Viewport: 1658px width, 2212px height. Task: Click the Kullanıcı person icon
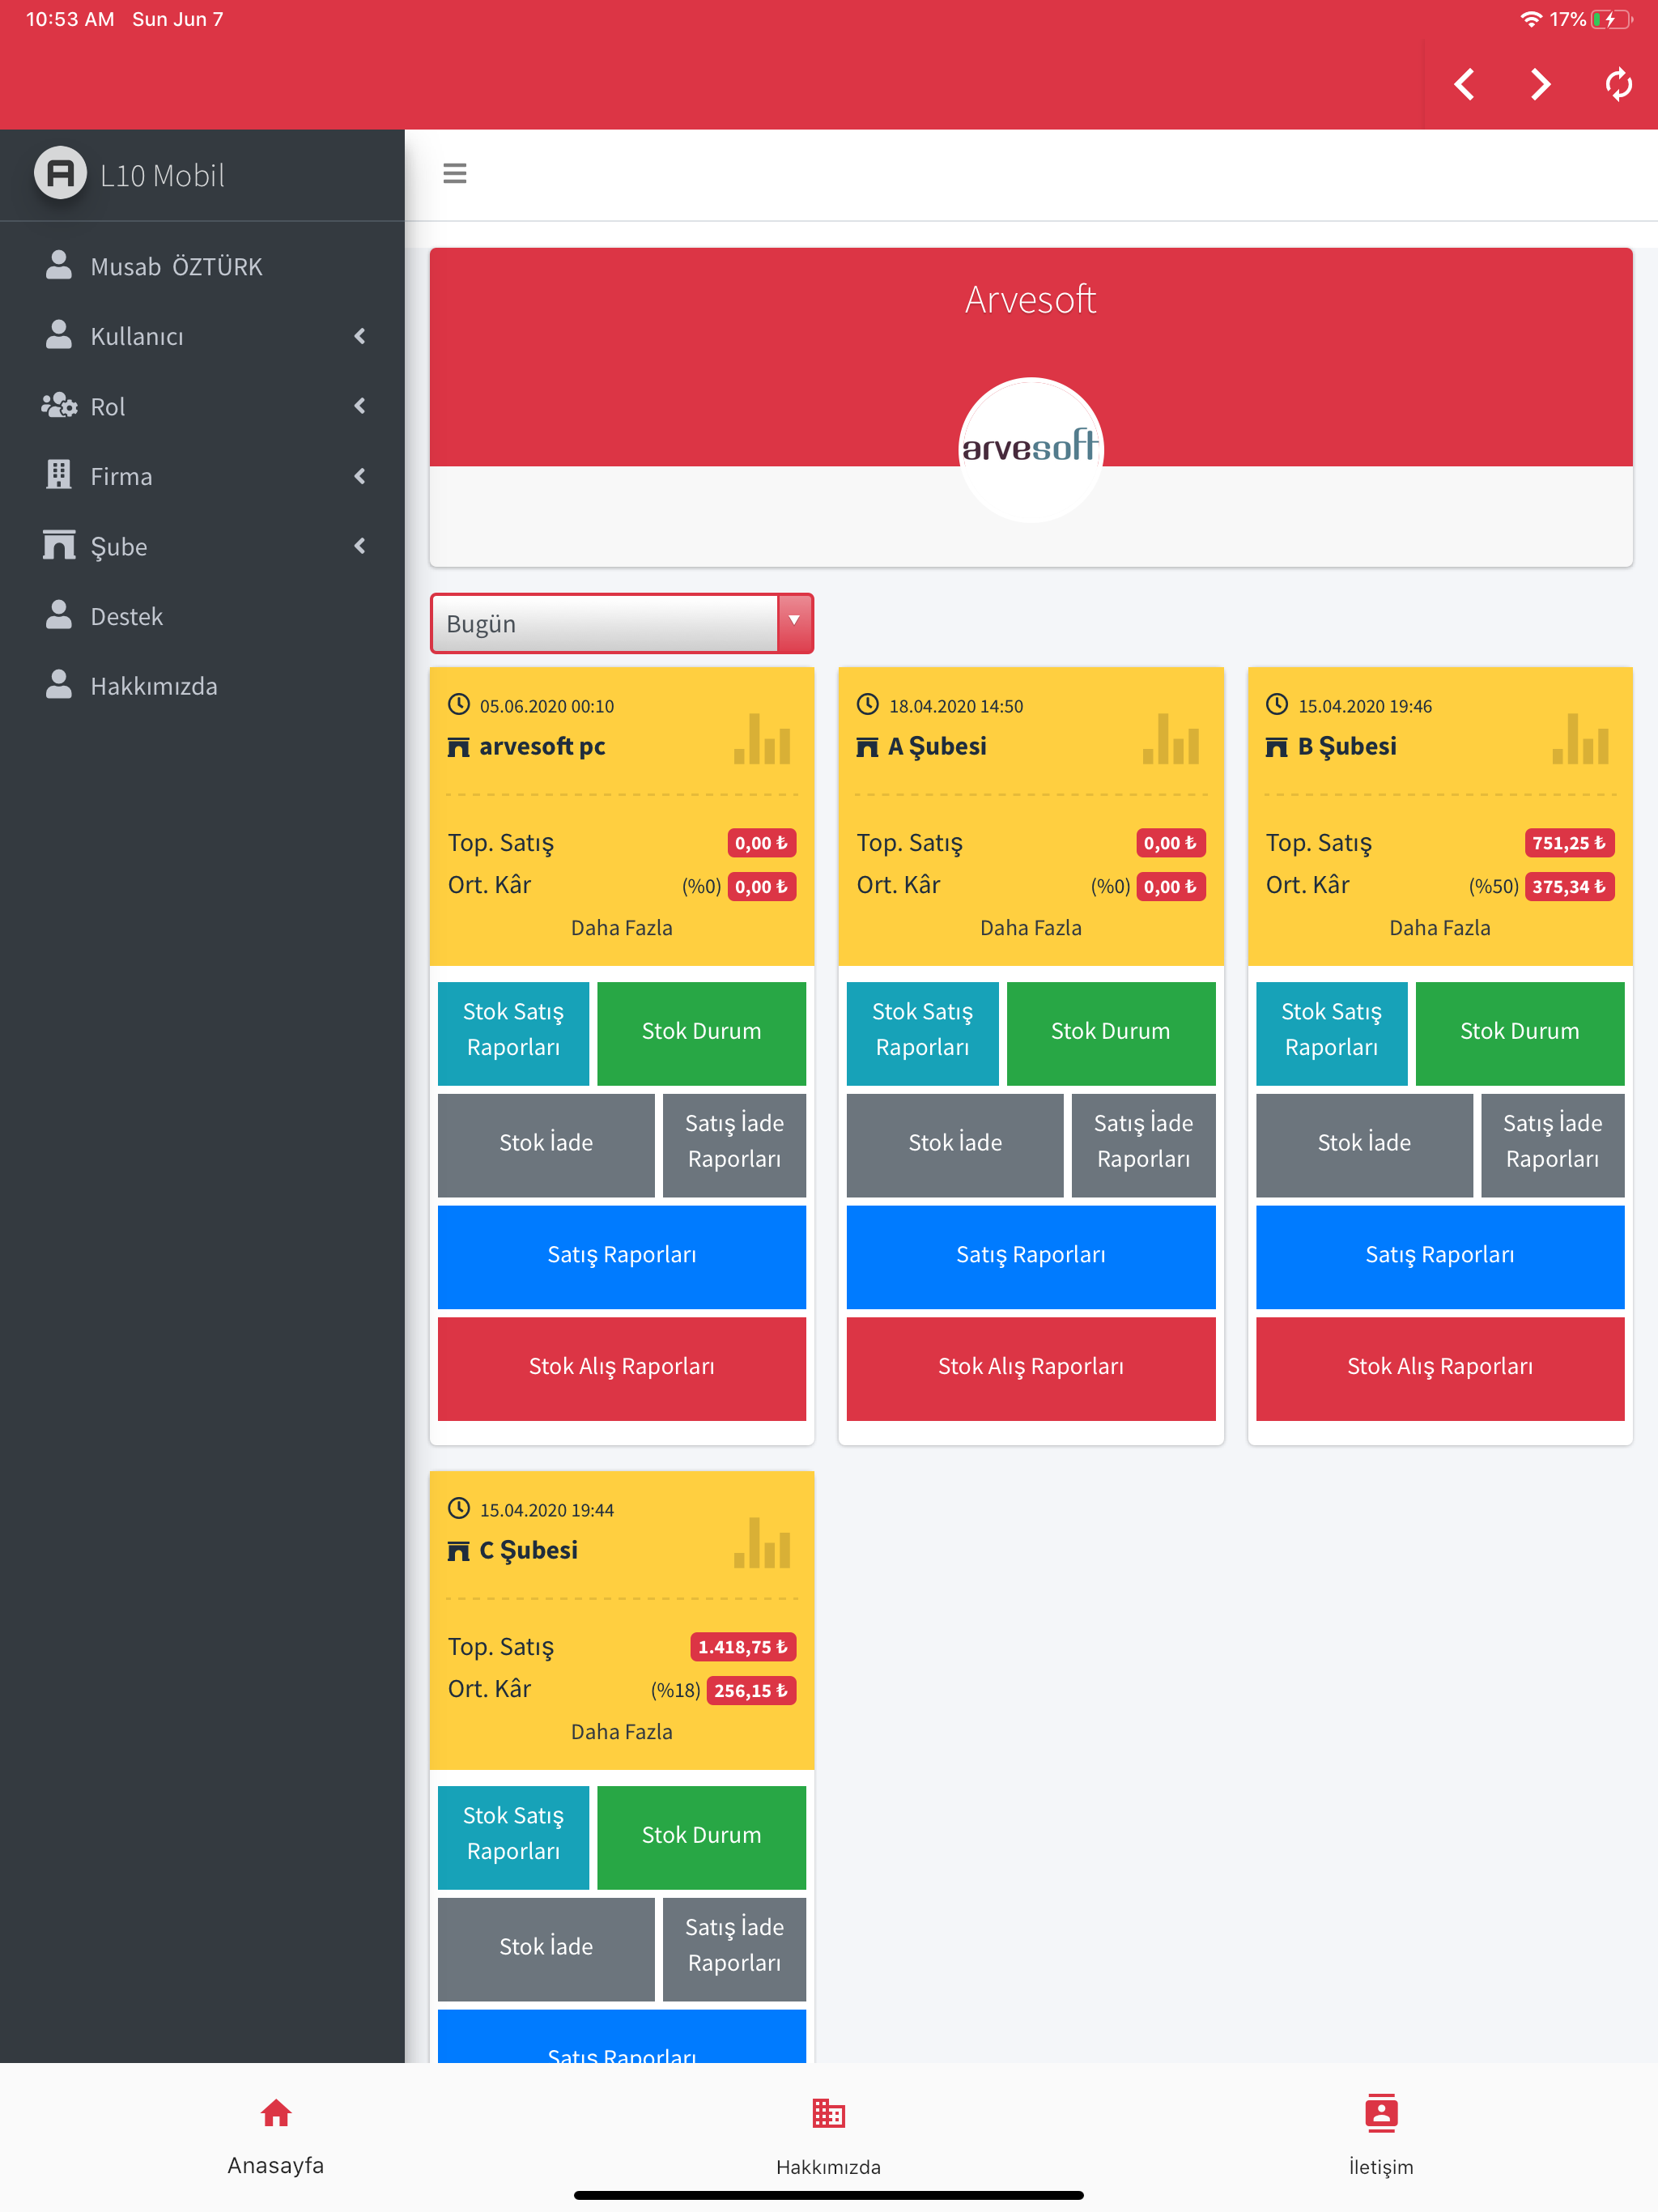59,335
